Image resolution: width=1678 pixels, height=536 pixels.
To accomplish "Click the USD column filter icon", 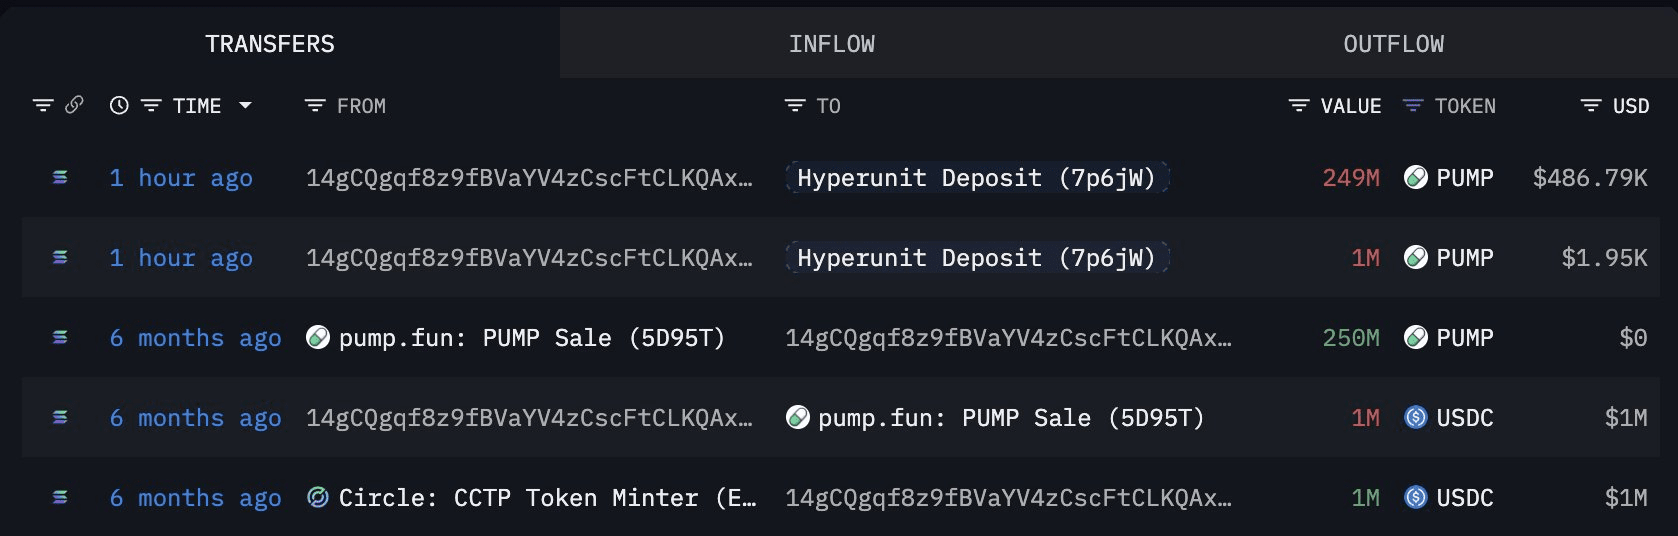I will click(1591, 105).
